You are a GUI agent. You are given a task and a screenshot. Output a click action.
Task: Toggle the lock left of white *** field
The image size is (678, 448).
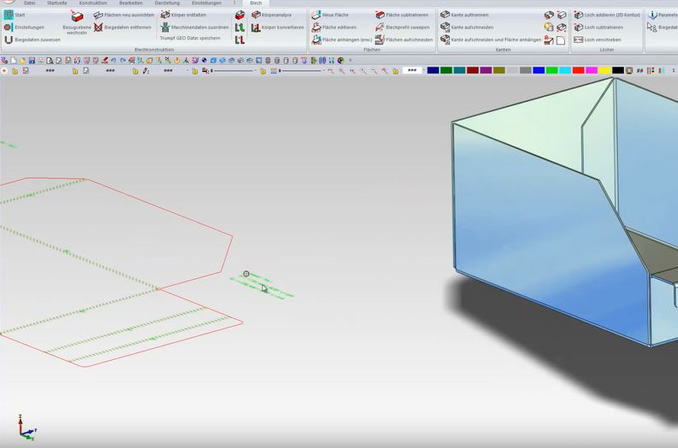point(396,71)
